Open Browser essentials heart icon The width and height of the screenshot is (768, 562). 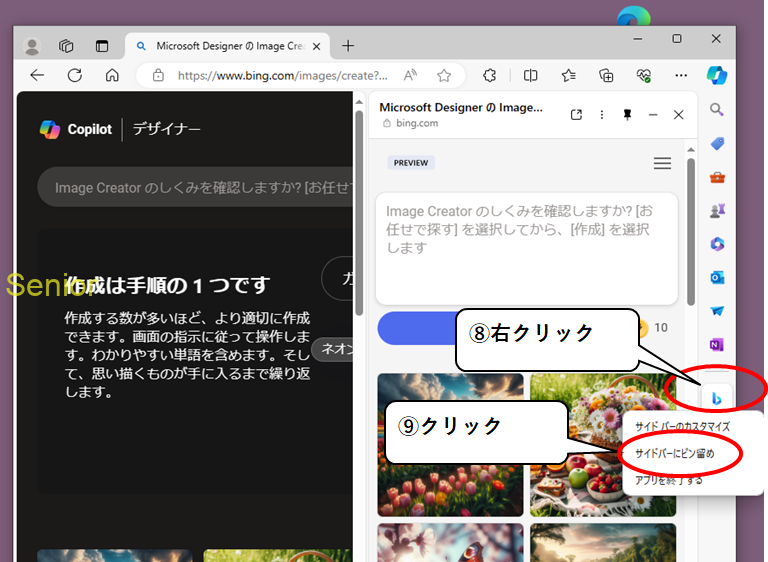644,75
